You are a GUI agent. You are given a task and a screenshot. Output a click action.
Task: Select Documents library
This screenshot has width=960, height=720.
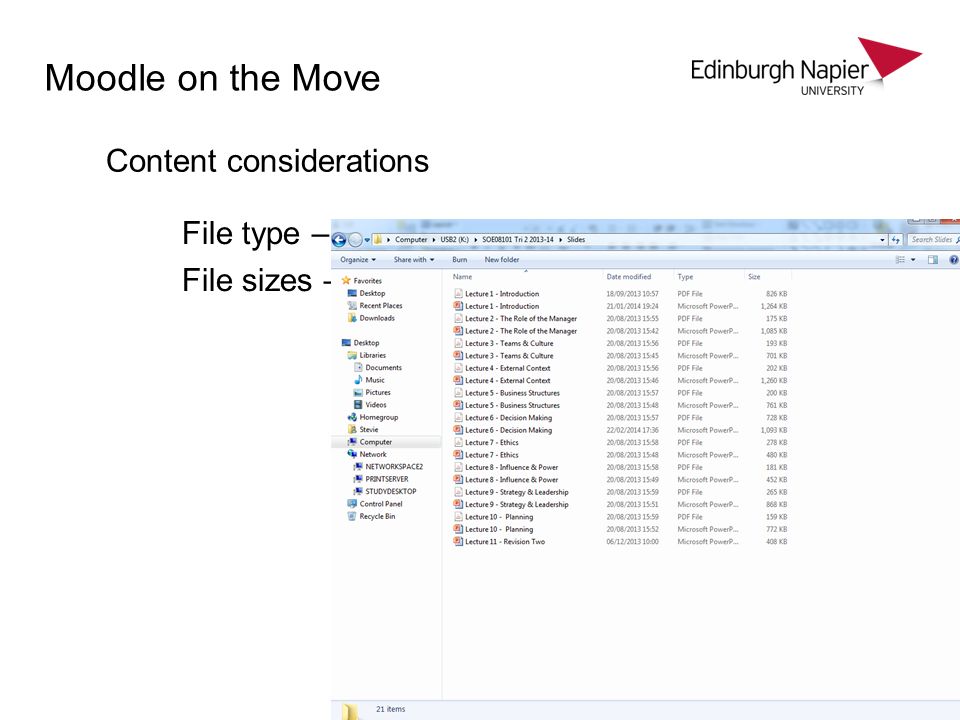tap(383, 367)
